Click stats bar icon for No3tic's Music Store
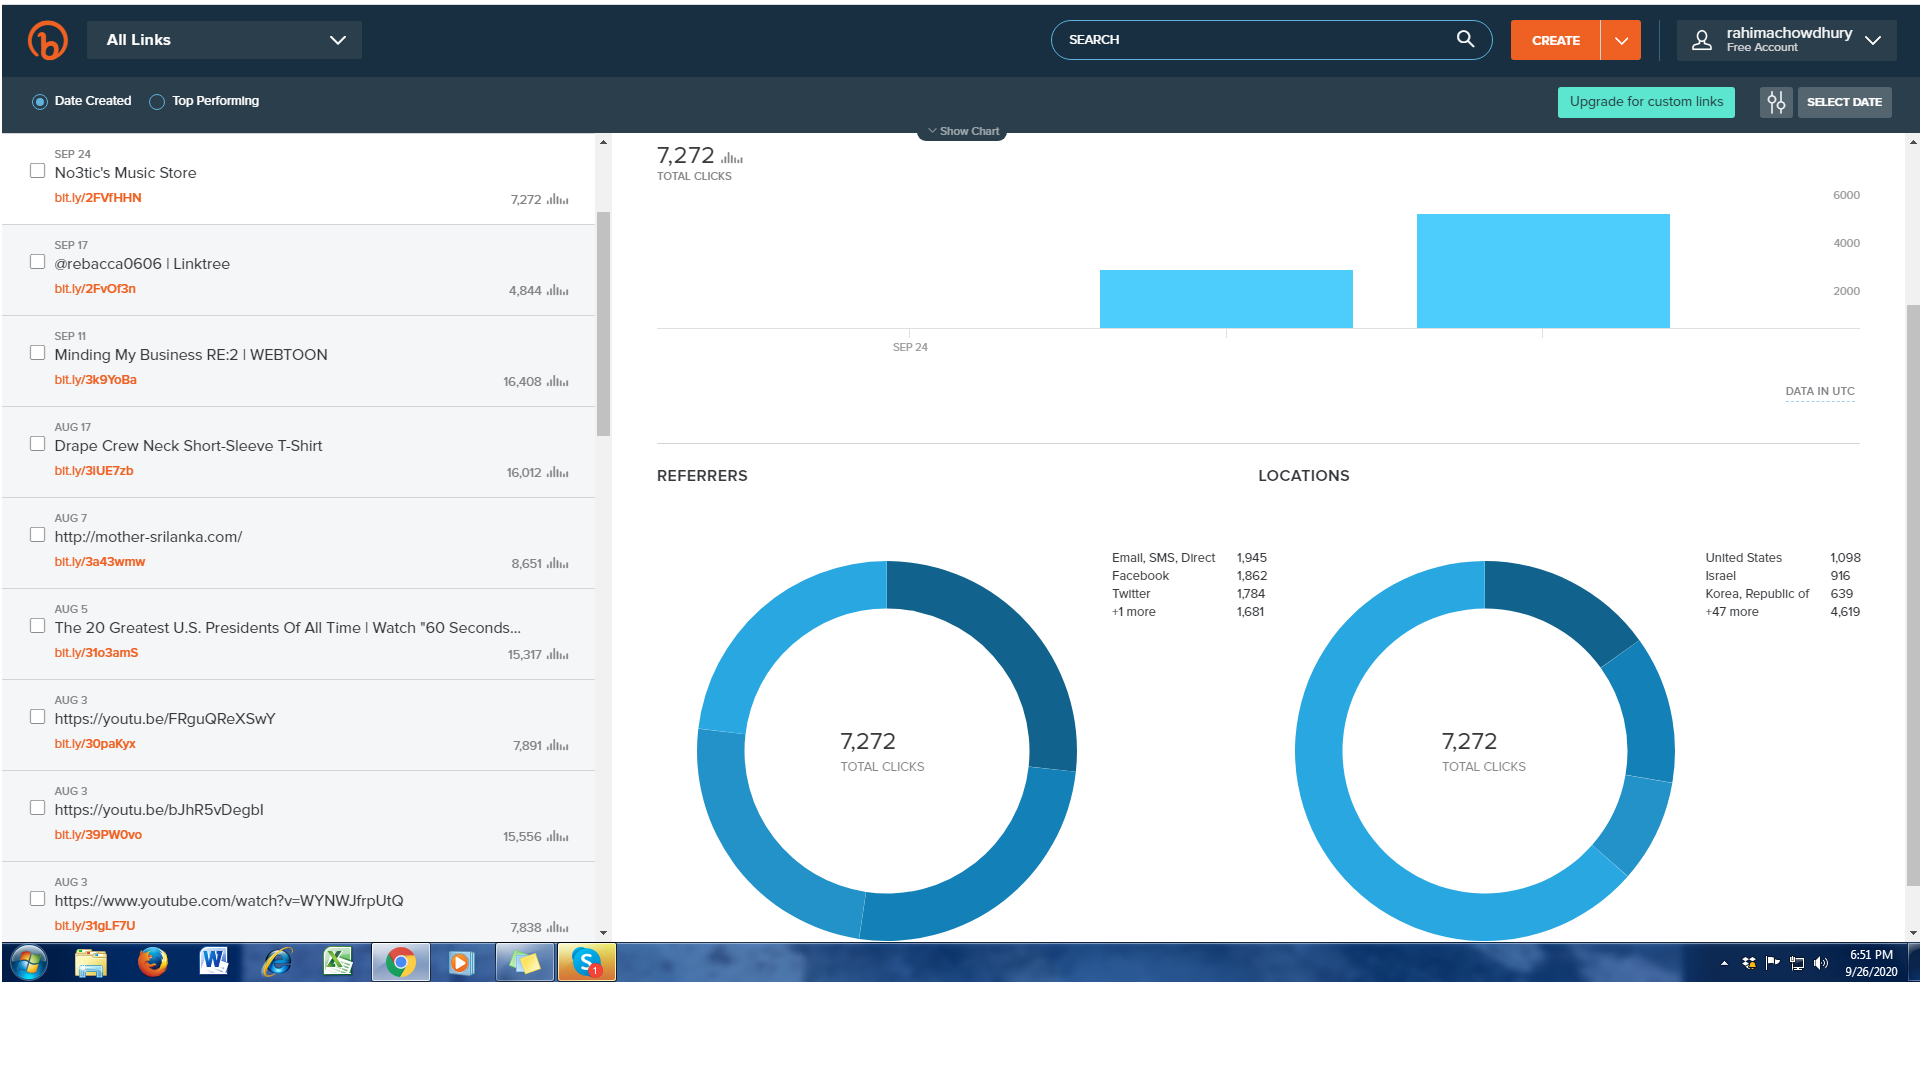The image size is (1920, 1080). coord(558,200)
